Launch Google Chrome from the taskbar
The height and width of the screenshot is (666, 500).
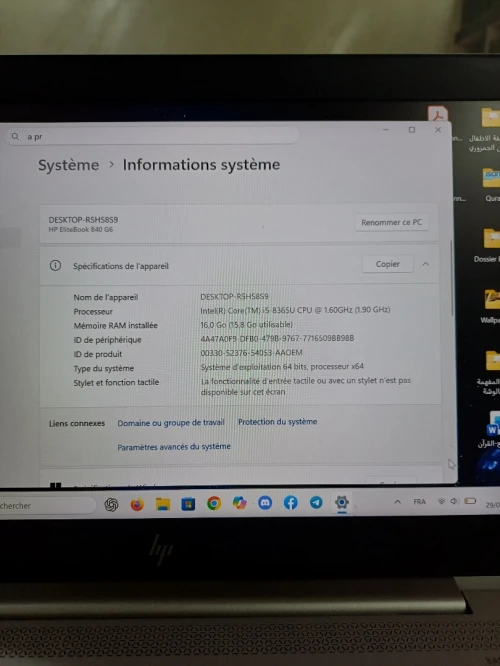pos(214,503)
